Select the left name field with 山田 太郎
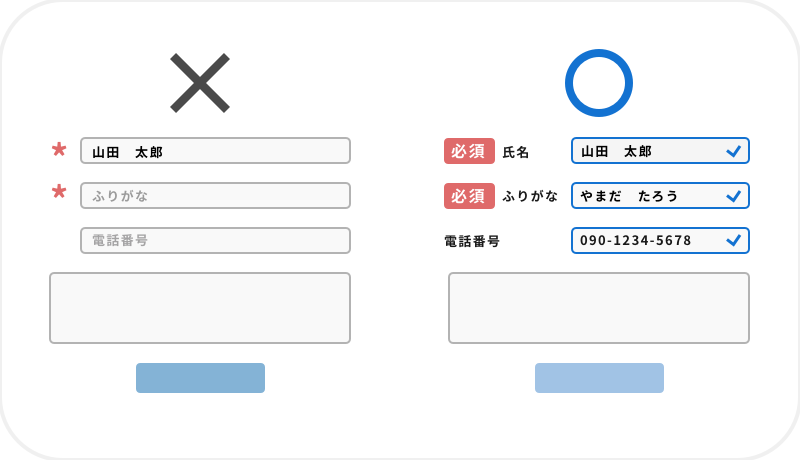Screen dimensions: 800x460 [215, 151]
